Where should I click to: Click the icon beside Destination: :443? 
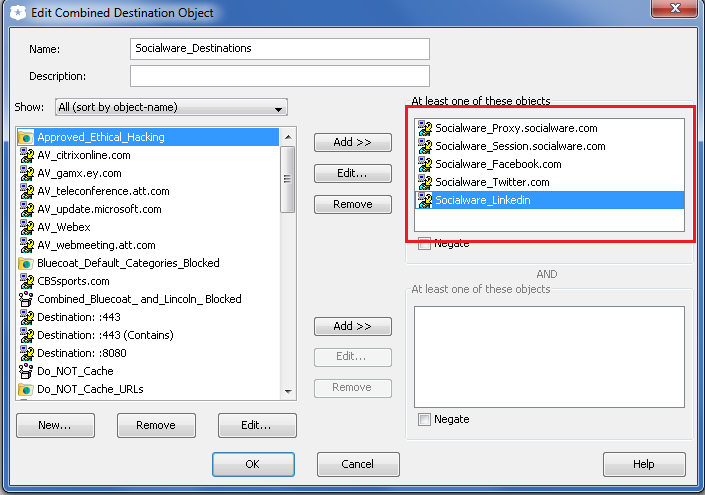coord(27,317)
